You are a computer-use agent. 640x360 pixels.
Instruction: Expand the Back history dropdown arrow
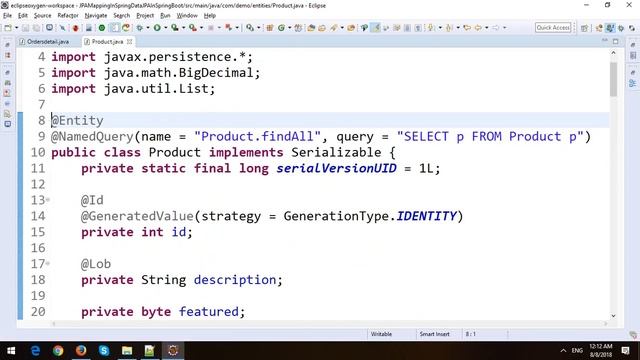click(x=487, y=28)
